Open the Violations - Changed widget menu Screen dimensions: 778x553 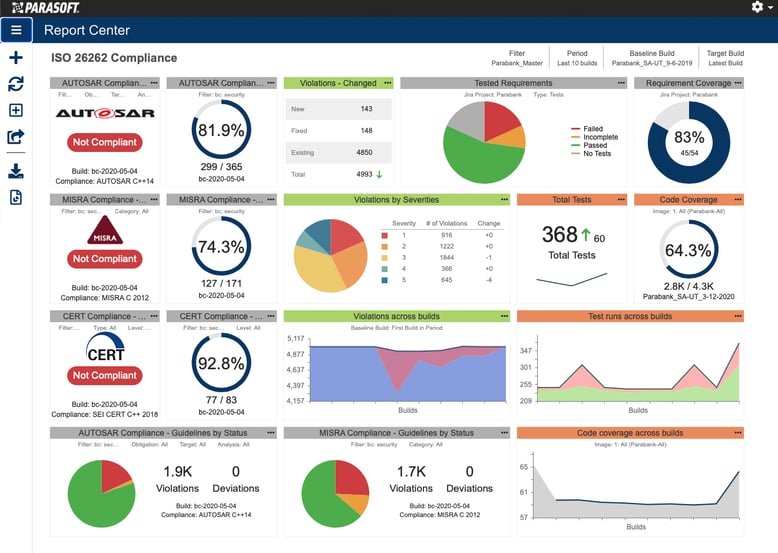point(388,83)
